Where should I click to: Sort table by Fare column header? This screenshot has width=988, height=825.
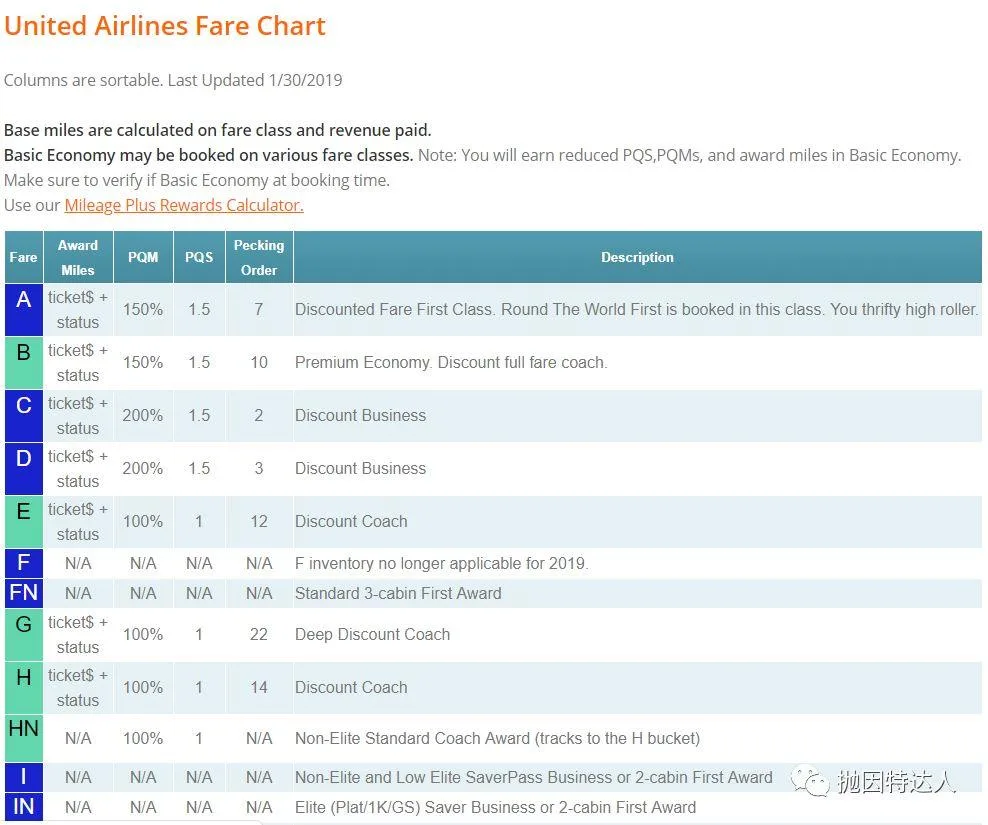pos(23,257)
